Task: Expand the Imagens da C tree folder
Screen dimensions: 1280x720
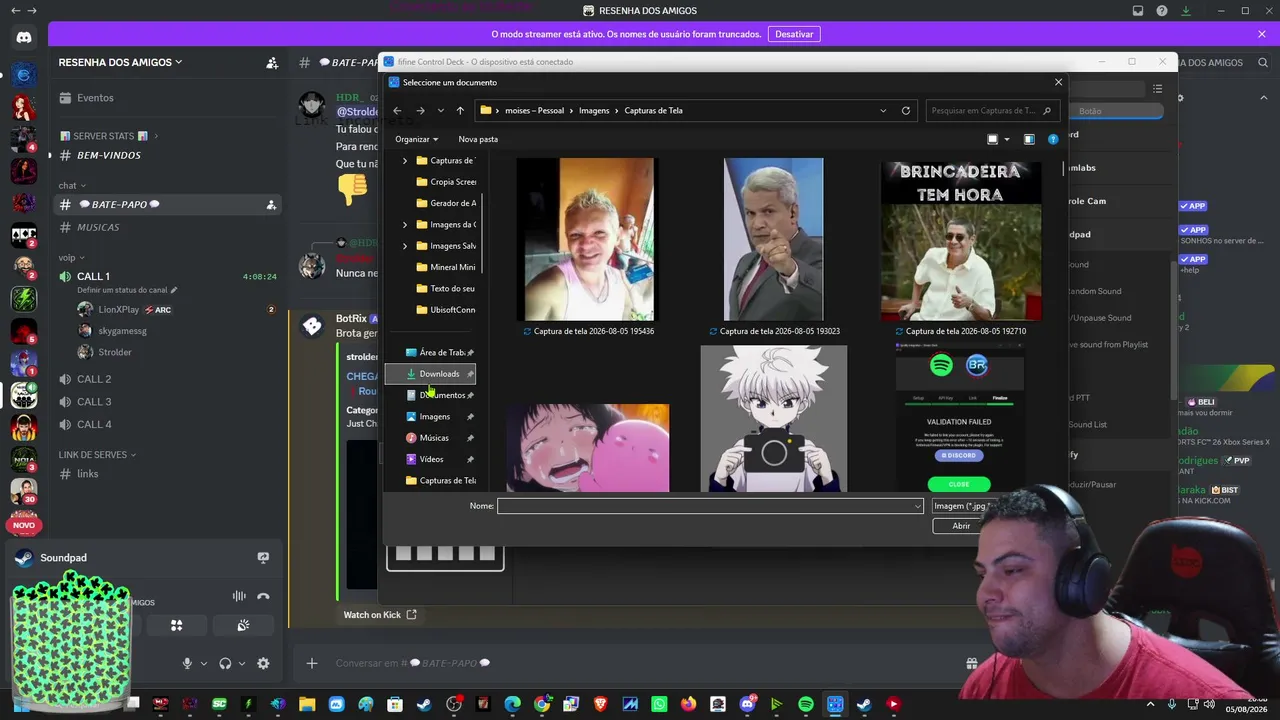Action: click(405, 225)
